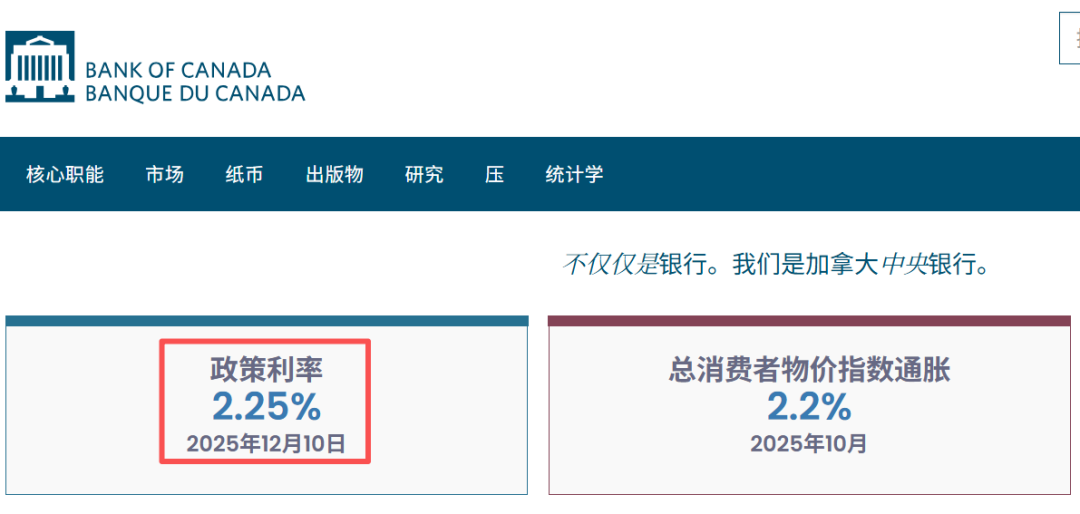Click the 2025年12月10日 date text

coord(266,443)
